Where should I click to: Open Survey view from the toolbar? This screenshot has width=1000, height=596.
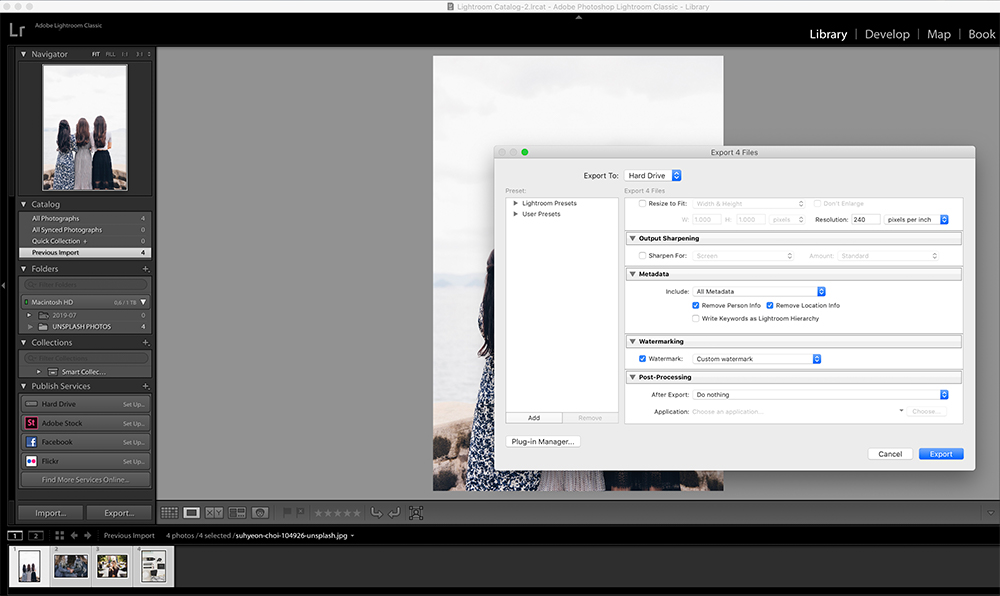(x=237, y=512)
